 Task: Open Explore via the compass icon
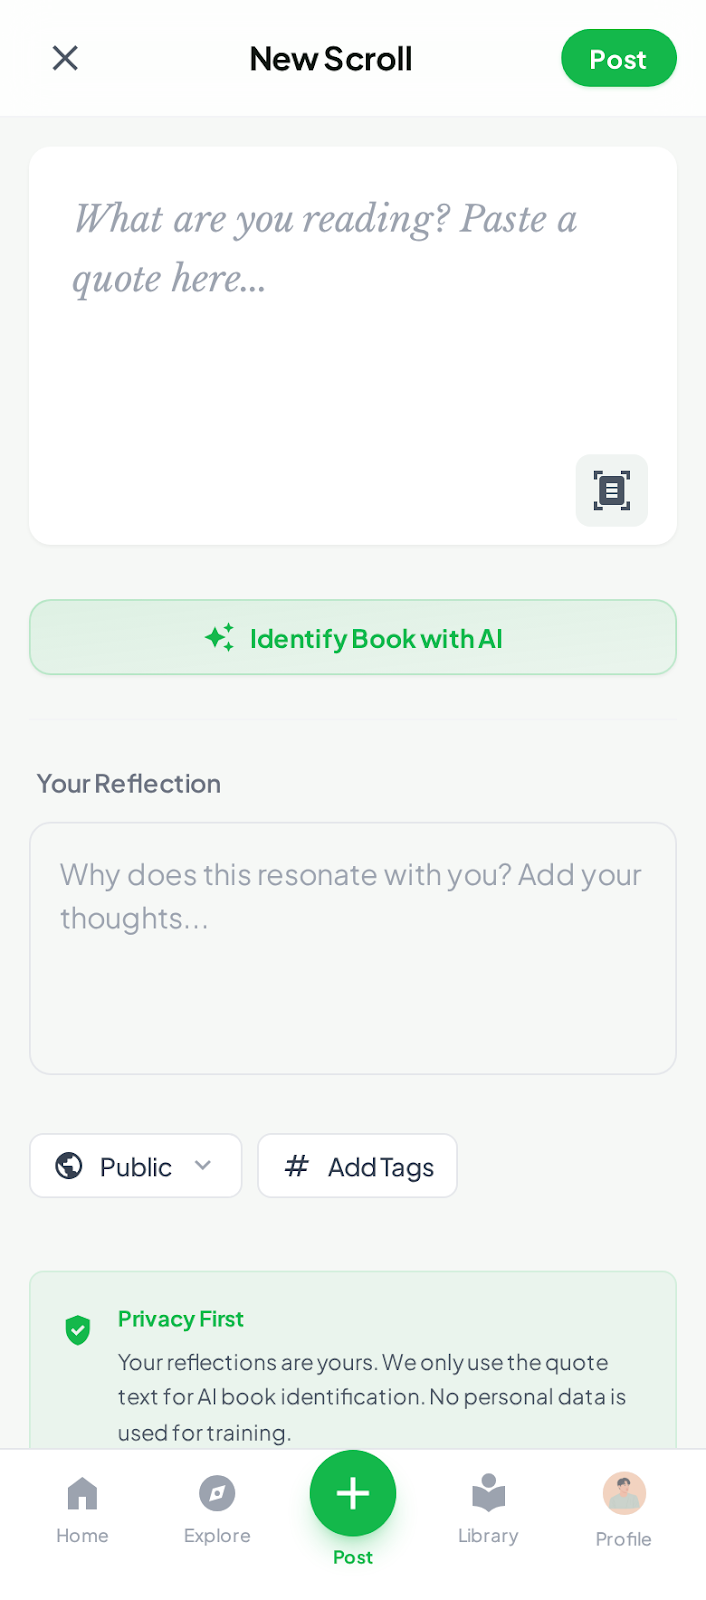tap(217, 1494)
